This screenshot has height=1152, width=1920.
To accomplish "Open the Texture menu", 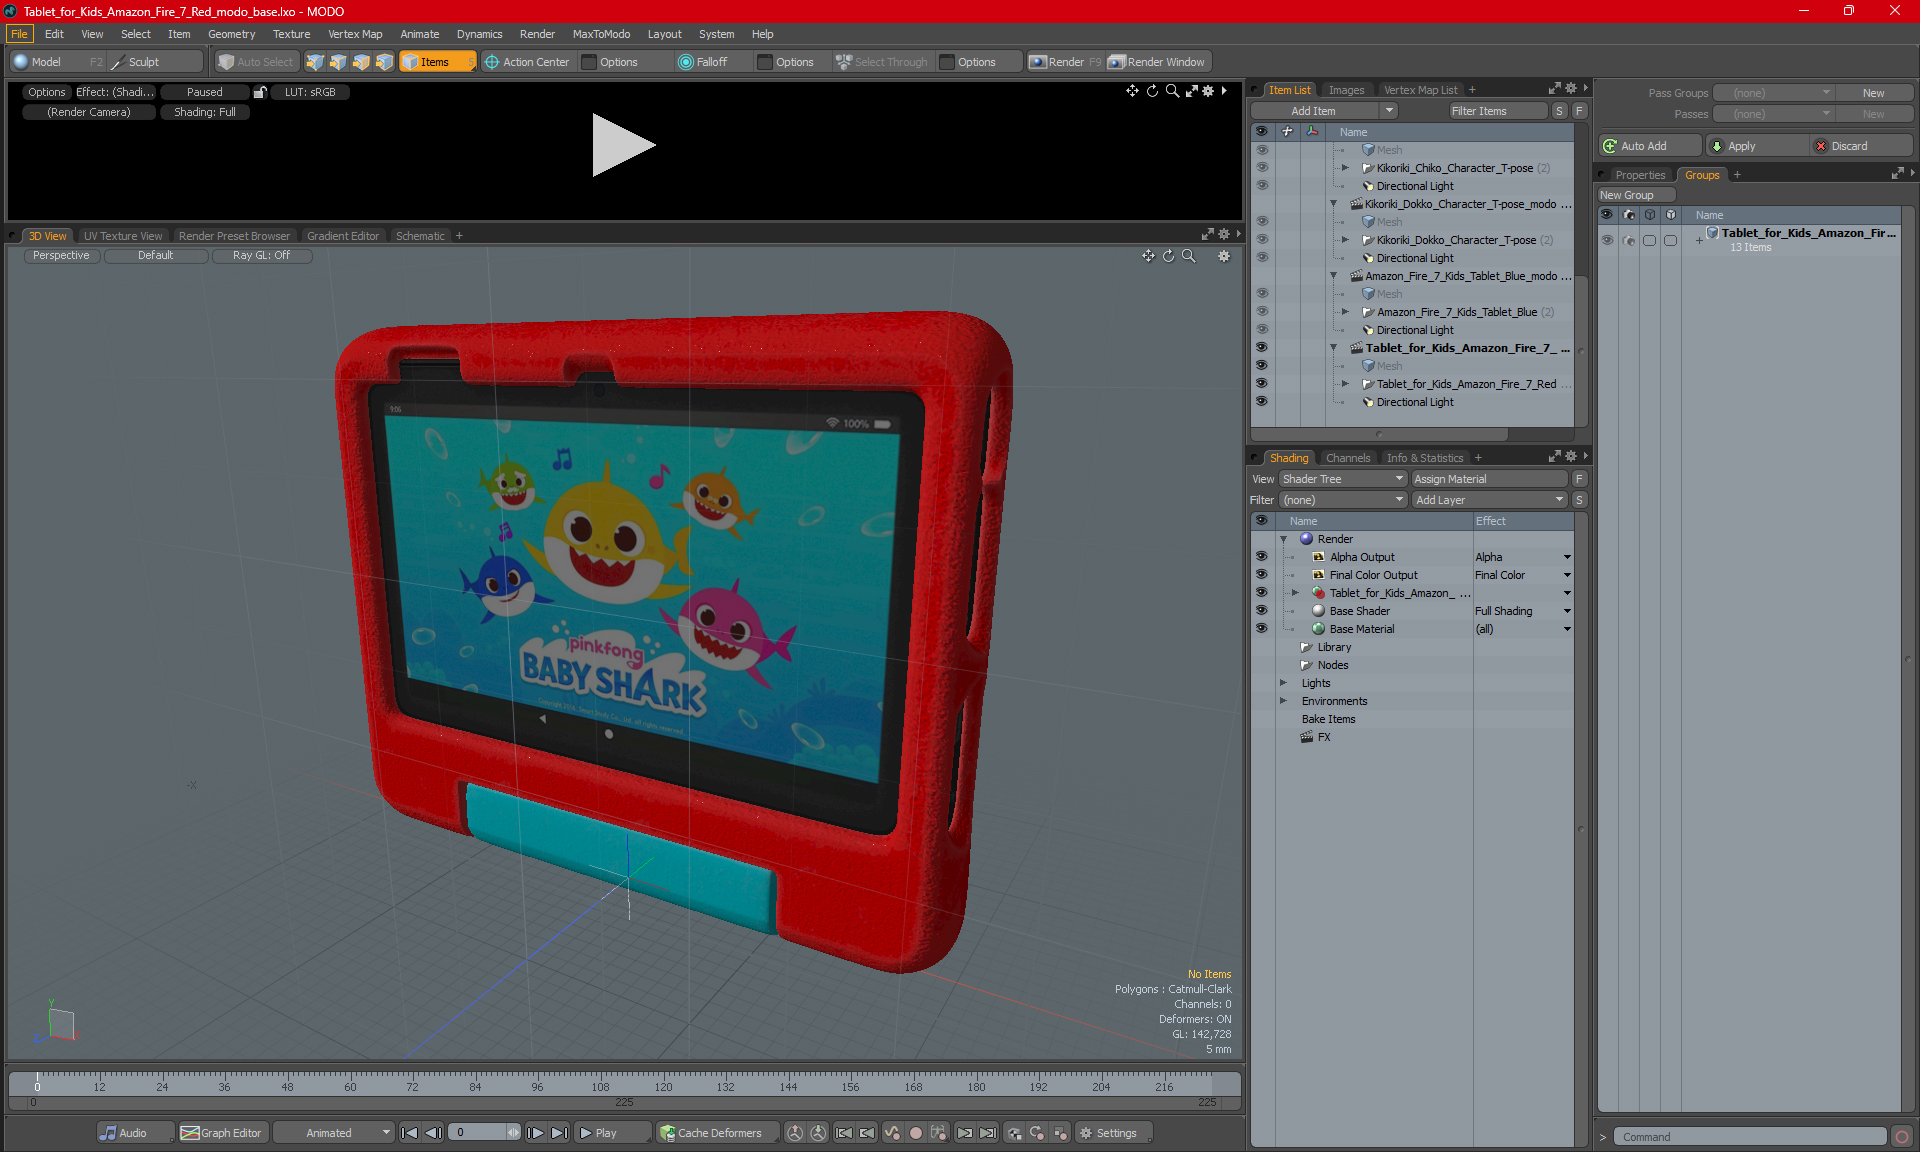I will [x=291, y=34].
